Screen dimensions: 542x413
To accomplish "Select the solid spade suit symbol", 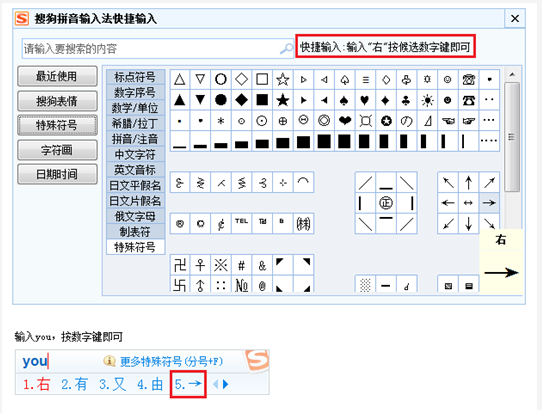I will [344, 100].
